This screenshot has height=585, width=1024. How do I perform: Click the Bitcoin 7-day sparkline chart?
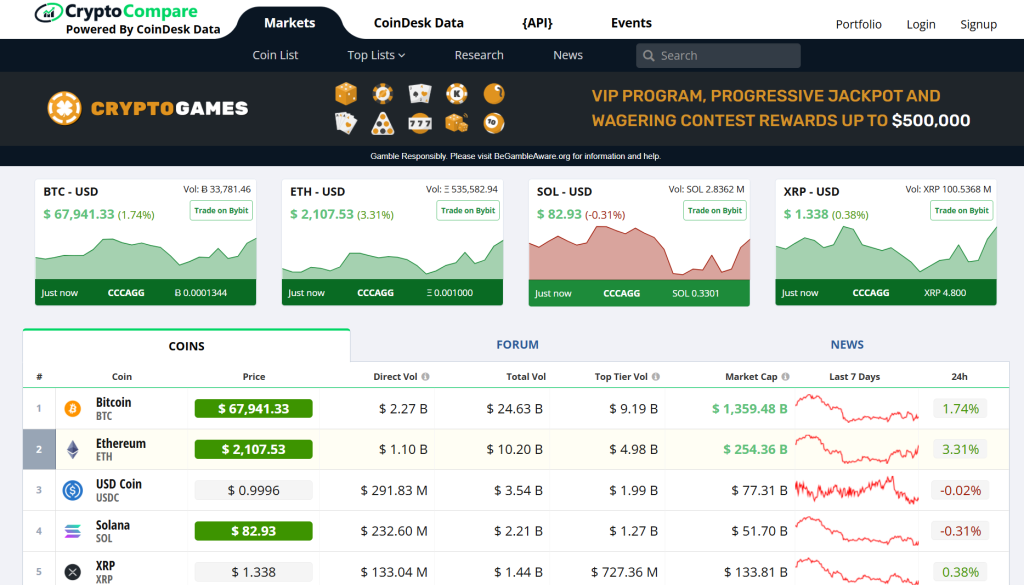857,408
